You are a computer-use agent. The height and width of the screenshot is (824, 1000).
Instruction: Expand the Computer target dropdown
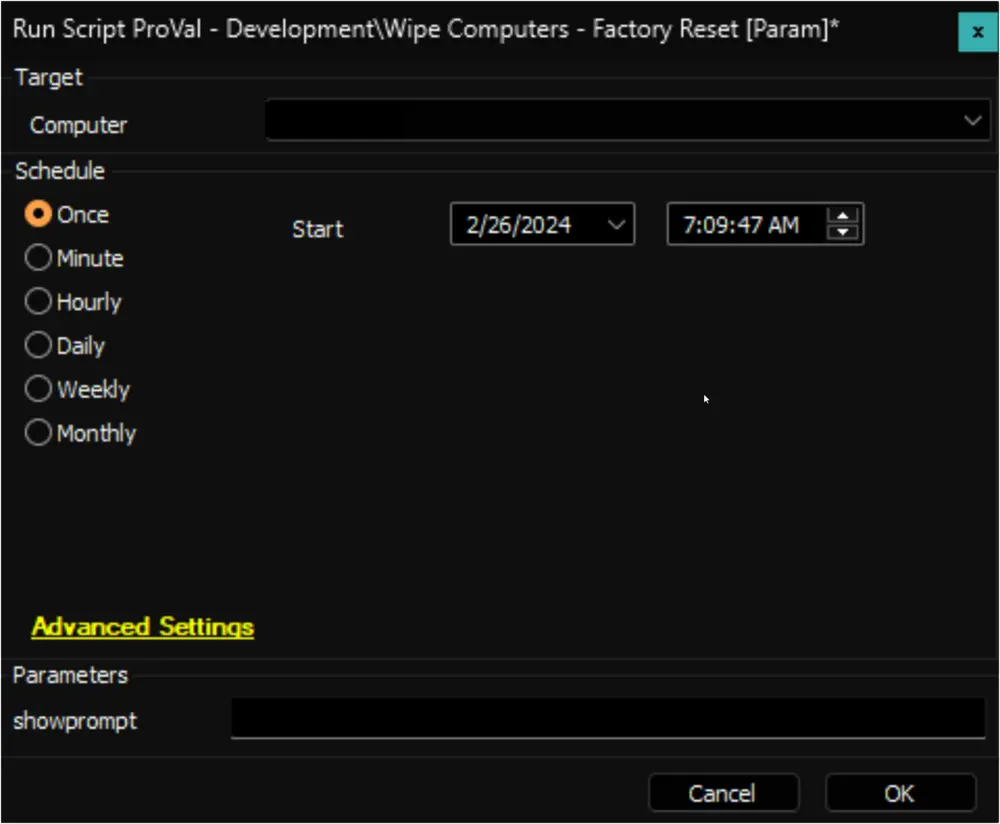click(972, 121)
